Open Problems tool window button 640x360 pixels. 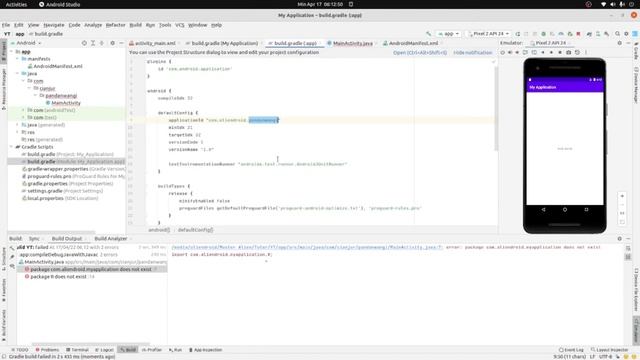tap(47, 350)
